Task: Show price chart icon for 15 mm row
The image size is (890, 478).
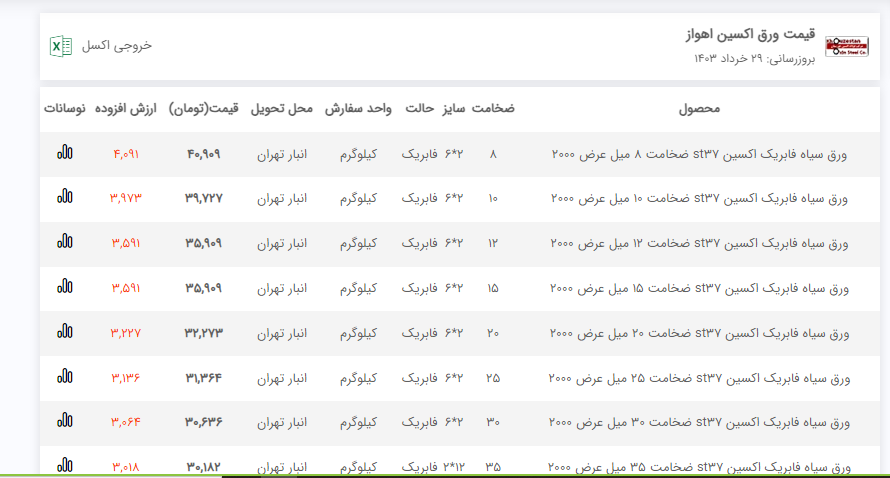Action: [x=65, y=288]
